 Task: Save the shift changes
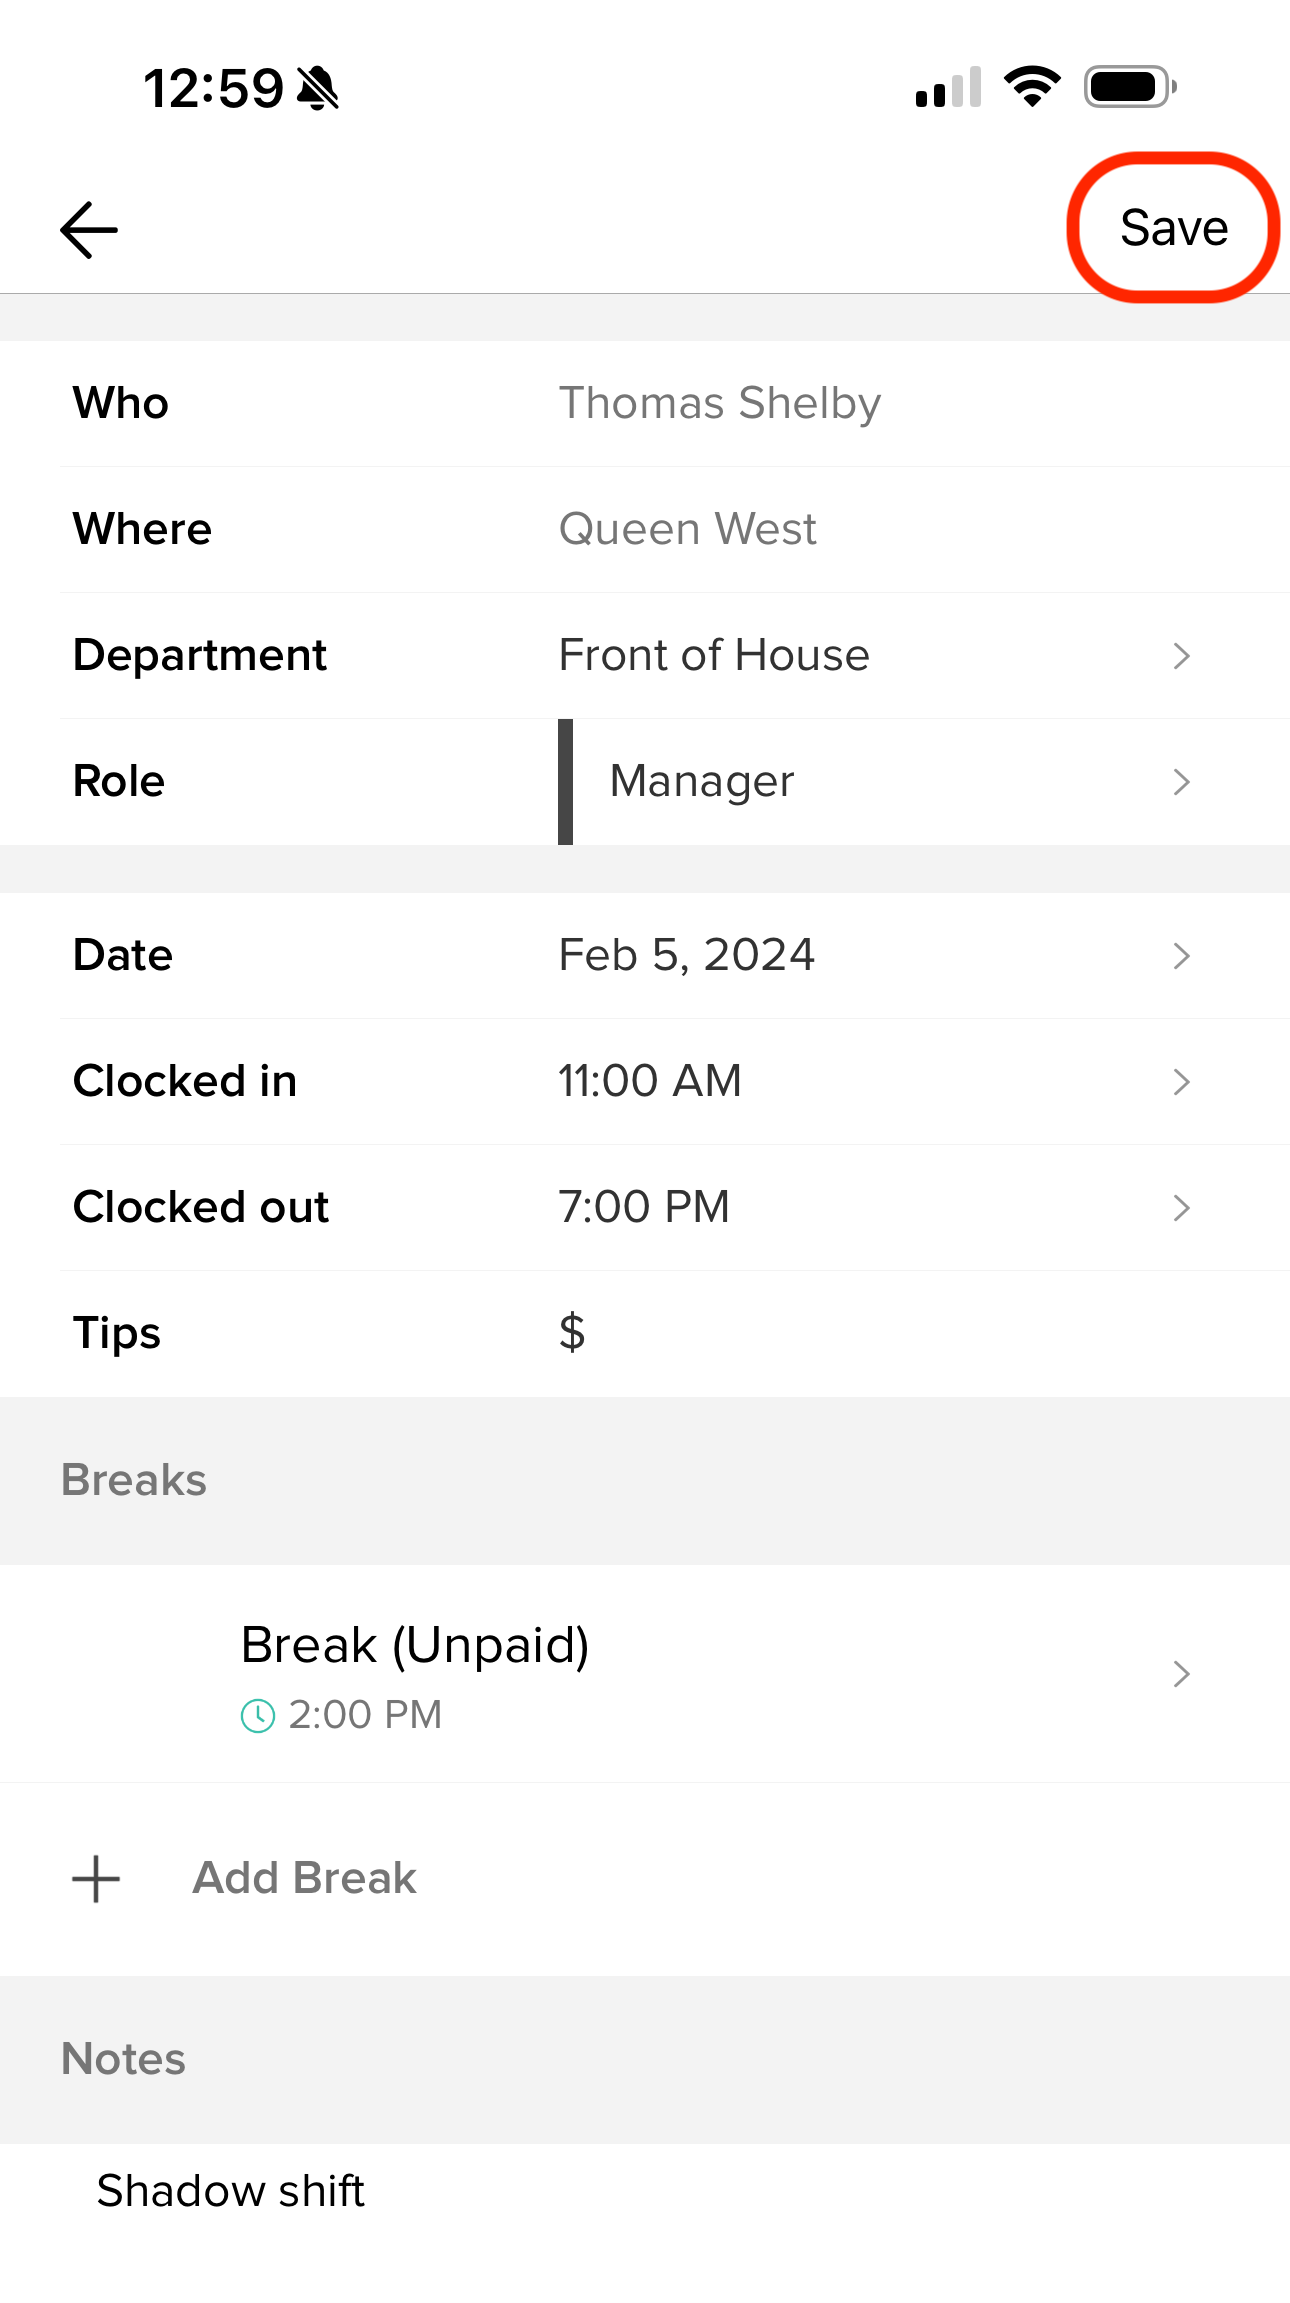pyautogui.click(x=1173, y=228)
